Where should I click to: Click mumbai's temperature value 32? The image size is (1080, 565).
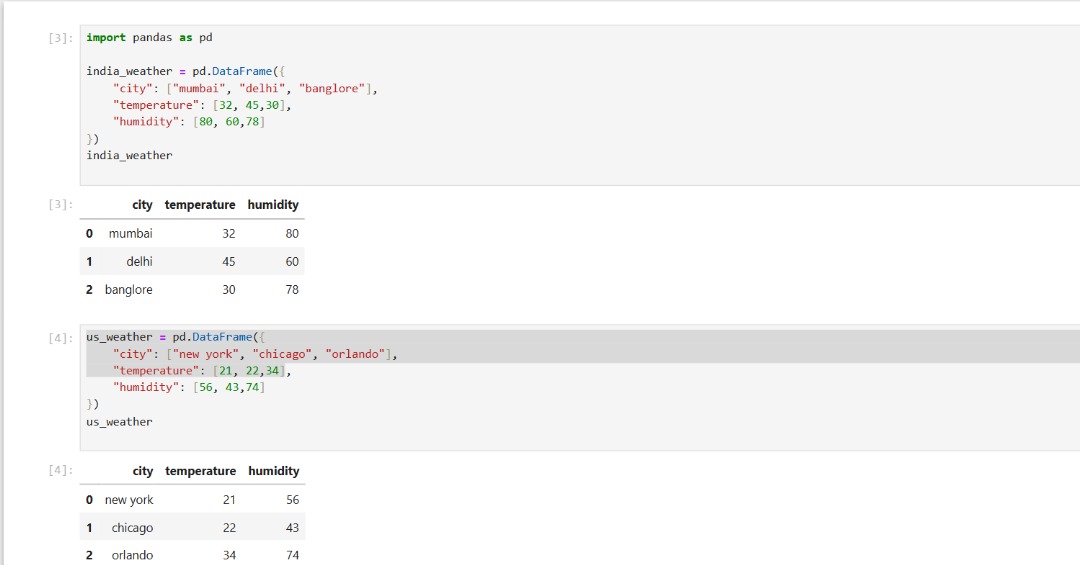229,234
